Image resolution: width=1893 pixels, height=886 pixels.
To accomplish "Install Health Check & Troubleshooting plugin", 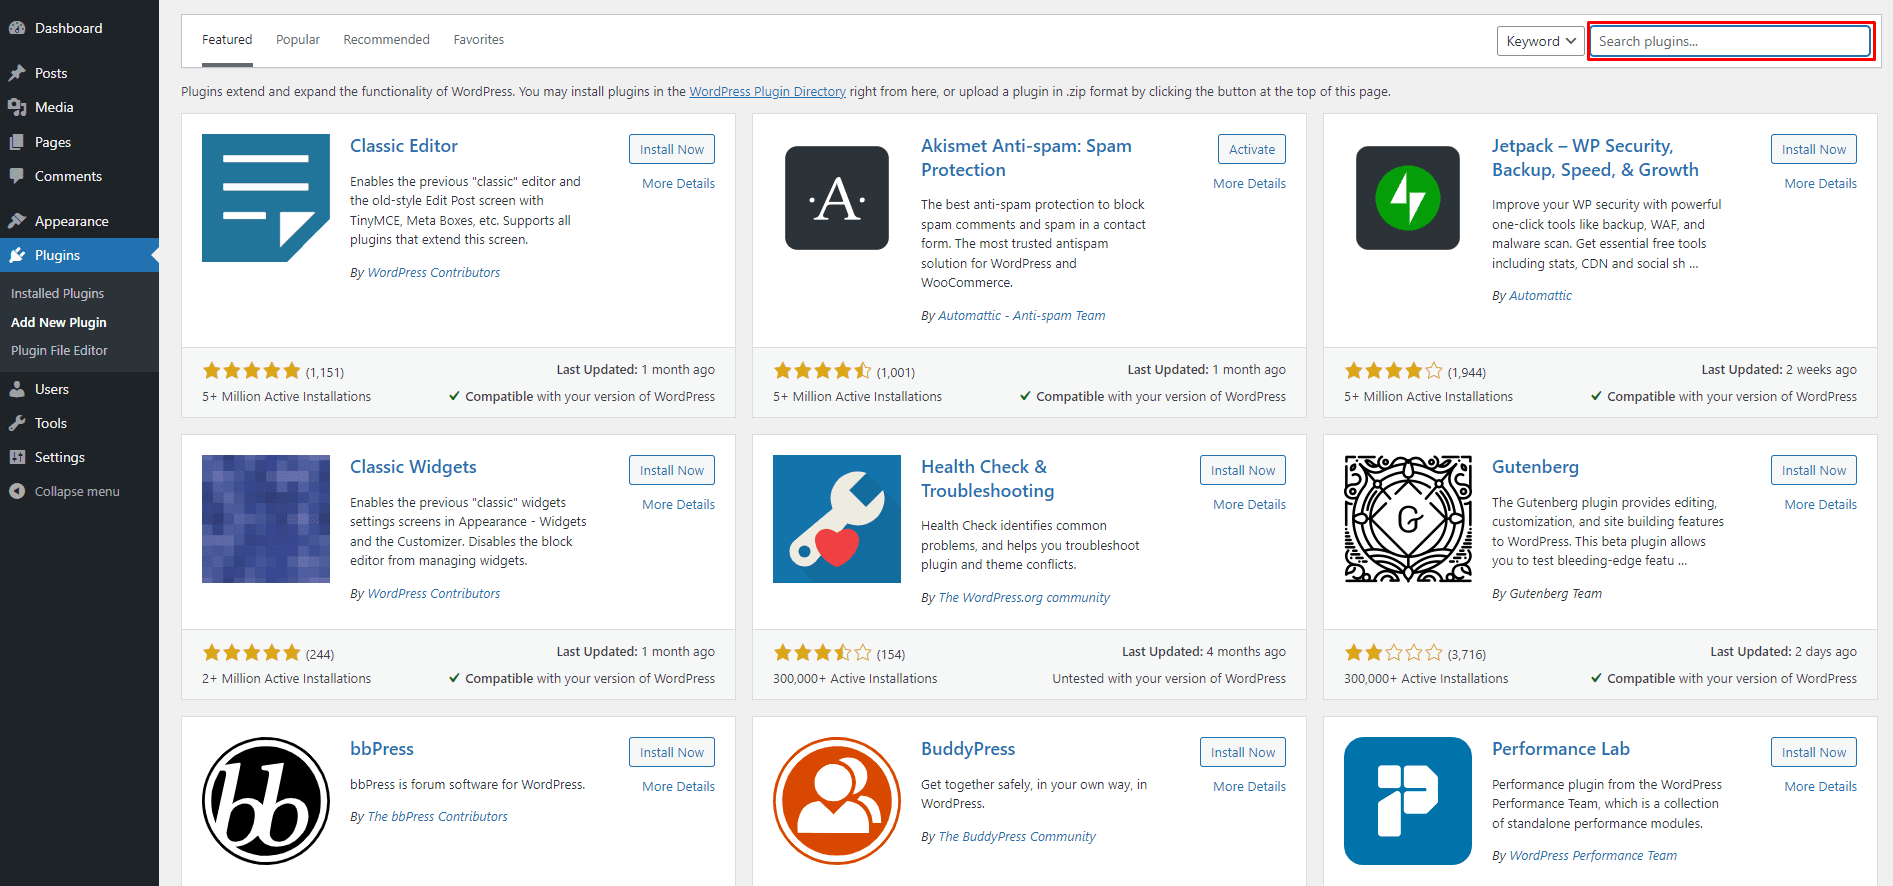I will coord(1243,470).
